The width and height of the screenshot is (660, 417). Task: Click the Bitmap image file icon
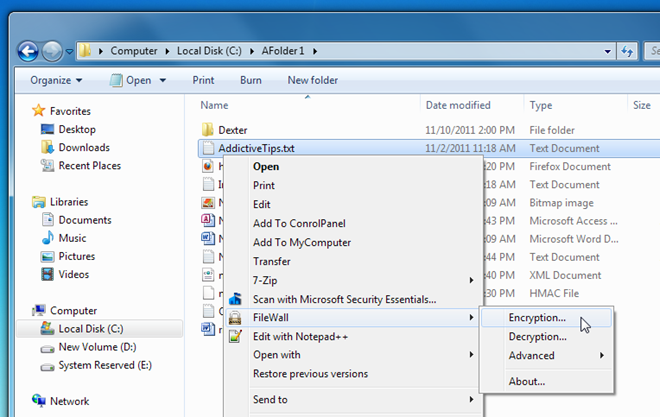click(x=208, y=202)
